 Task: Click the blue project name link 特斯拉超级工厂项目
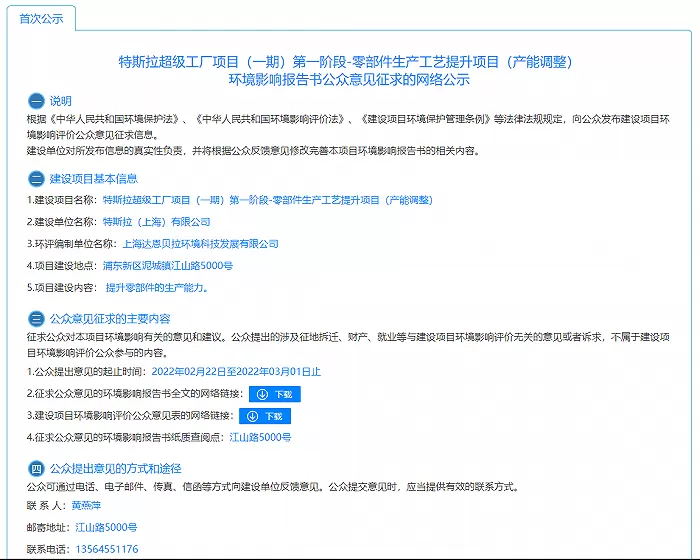click(x=267, y=200)
